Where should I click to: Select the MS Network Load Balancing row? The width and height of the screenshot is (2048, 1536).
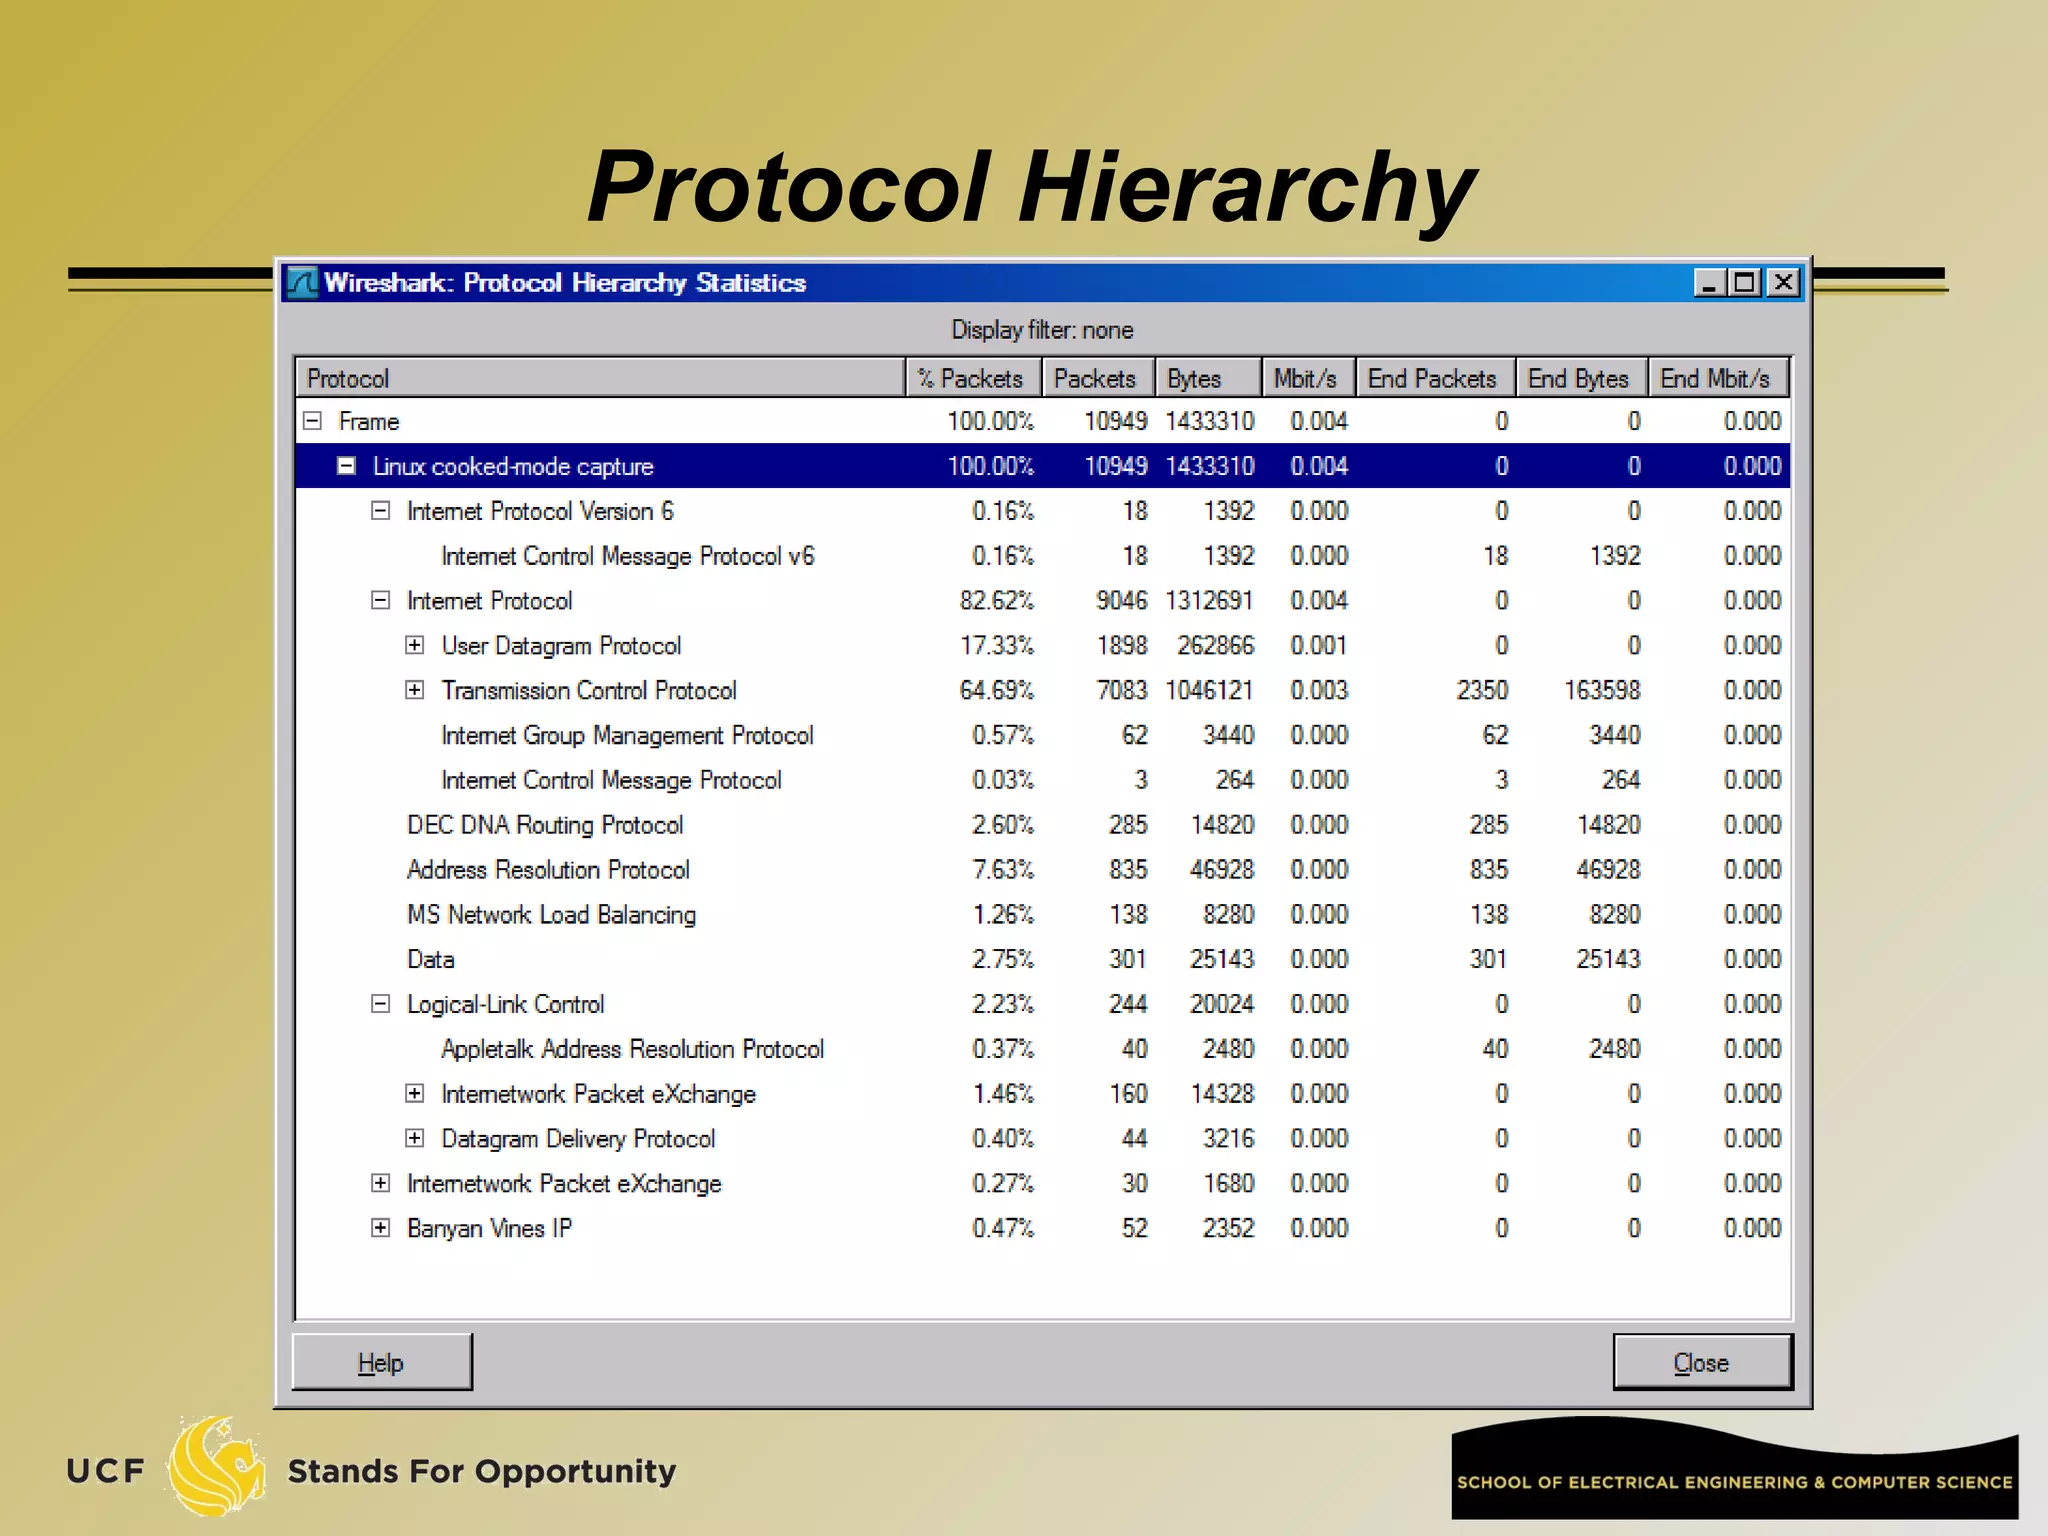[x=1043, y=914]
